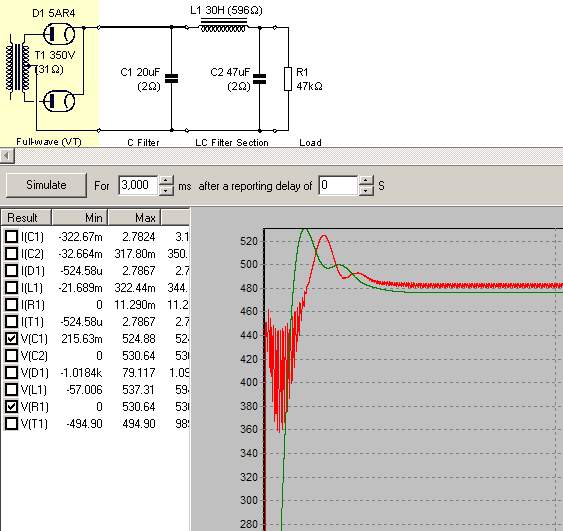Select the C1 20uF capacitor symbol
This screenshot has height=531, width=563.
point(172,78)
